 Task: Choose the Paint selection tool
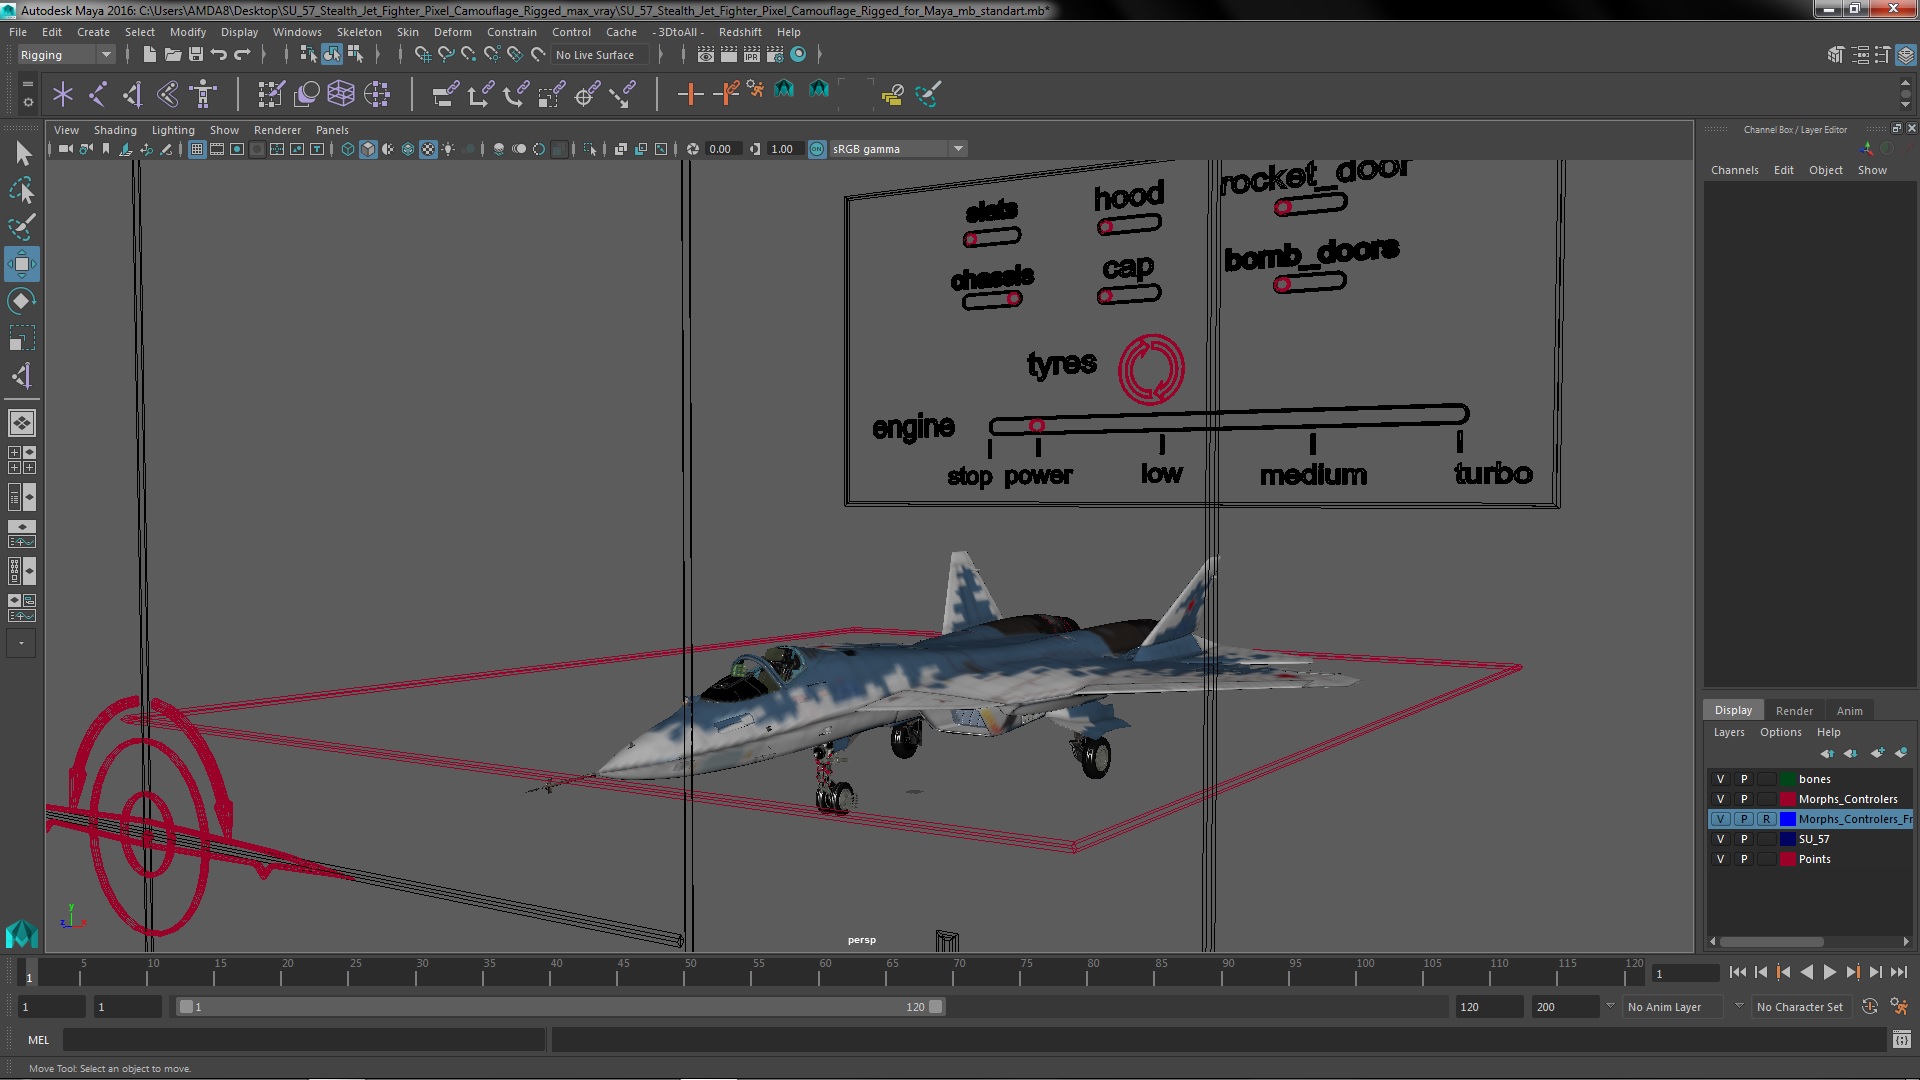pyautogui.click(x=22, y=227)
